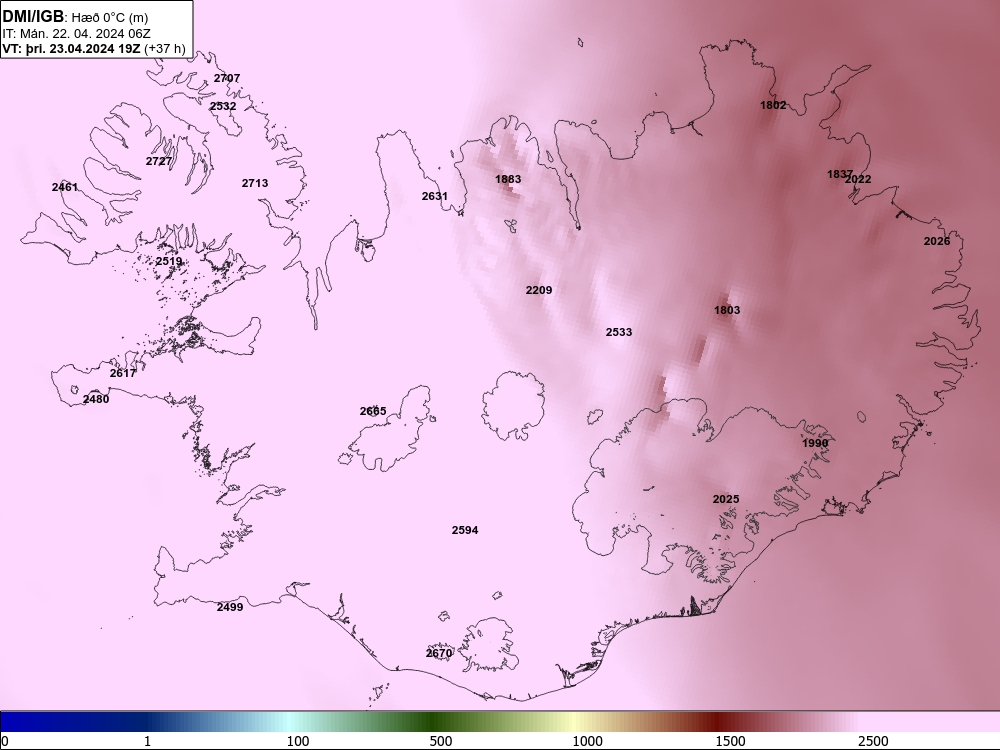
Task: Click the DMI/IGB title text
Action: 33,16
